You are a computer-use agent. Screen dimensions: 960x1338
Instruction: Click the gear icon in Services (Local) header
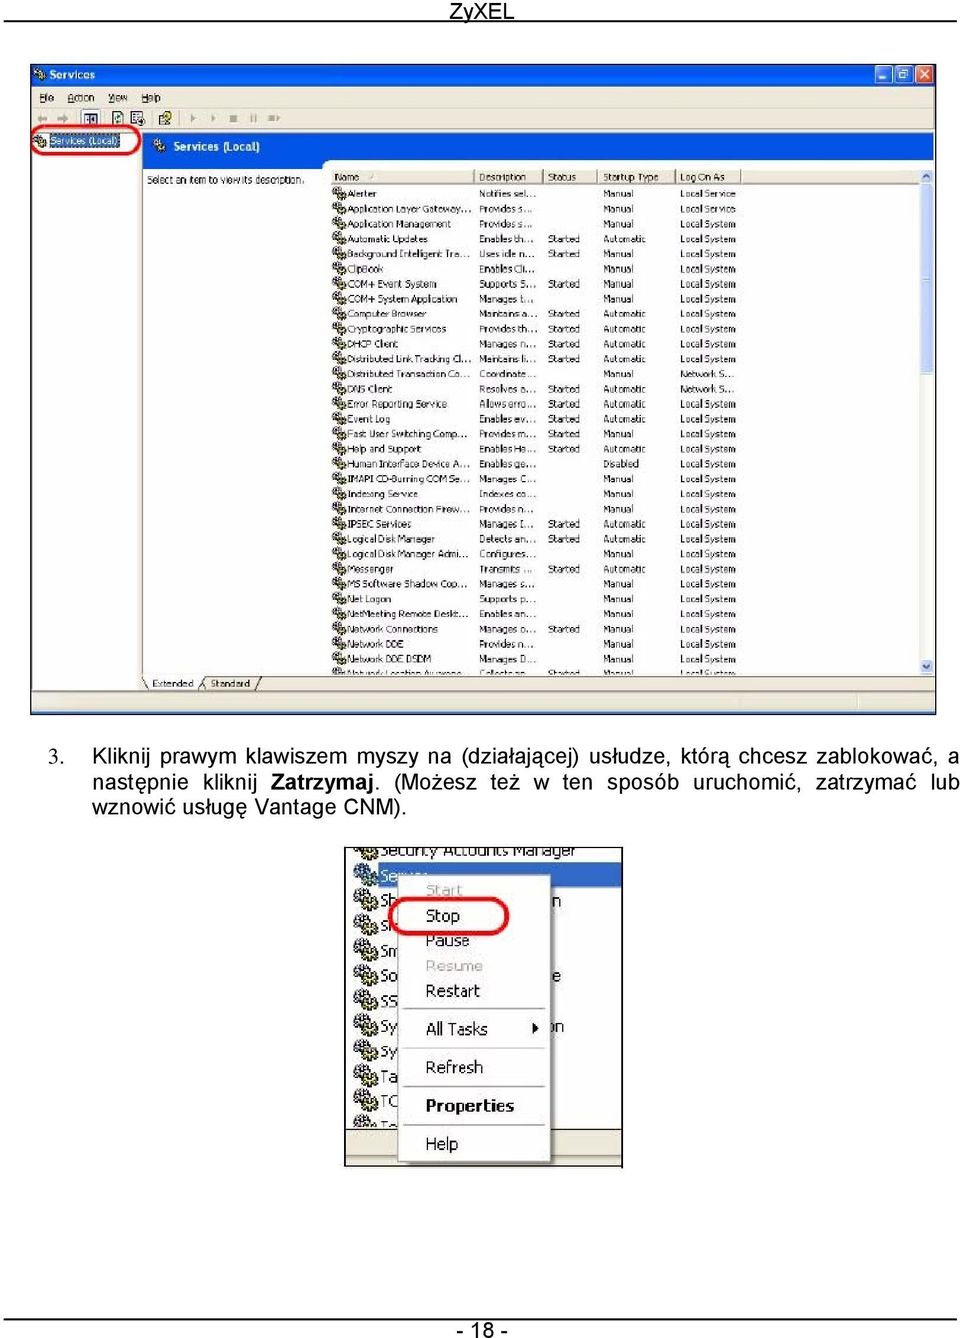pos(159,146)
